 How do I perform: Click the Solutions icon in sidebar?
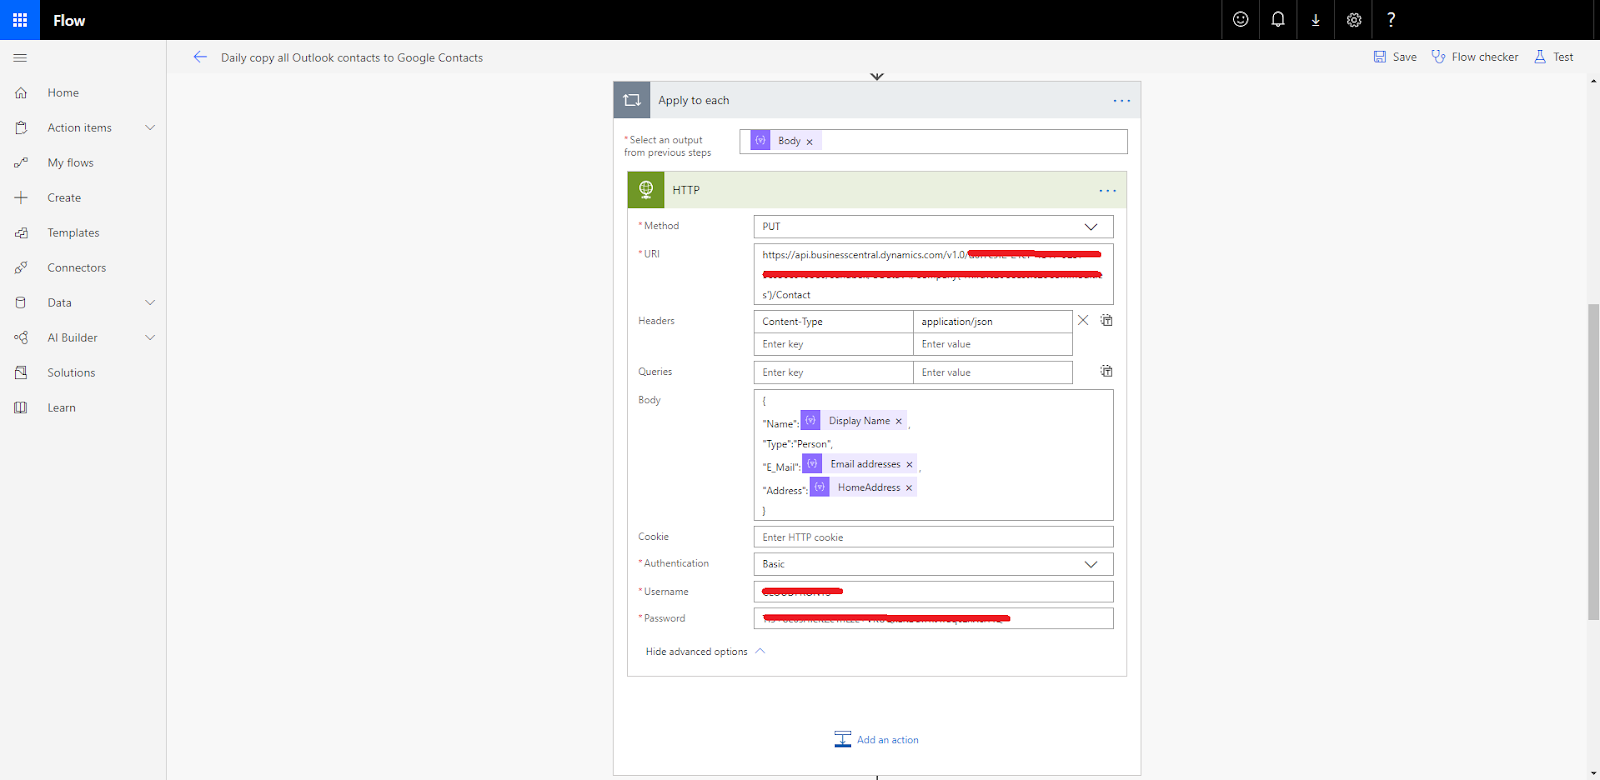pos(21,373)
